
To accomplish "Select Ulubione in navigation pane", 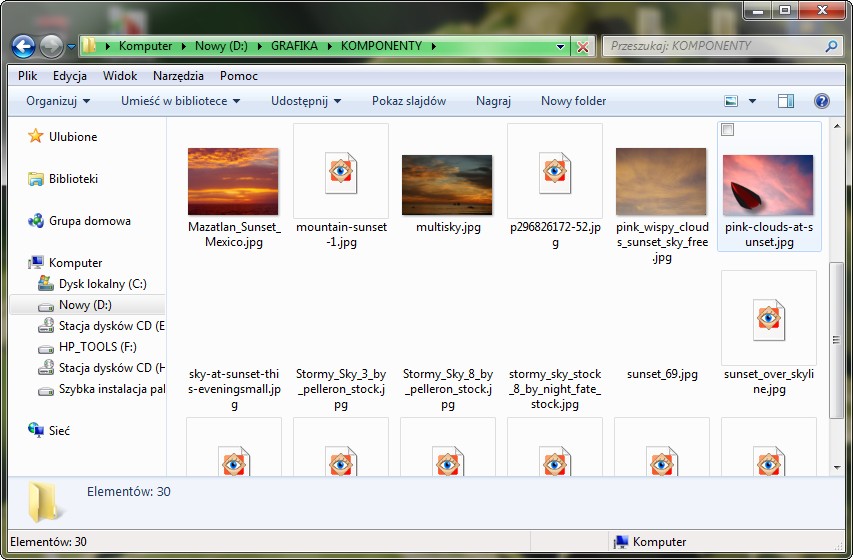I will pyautogui.click(x=73, y=137).
